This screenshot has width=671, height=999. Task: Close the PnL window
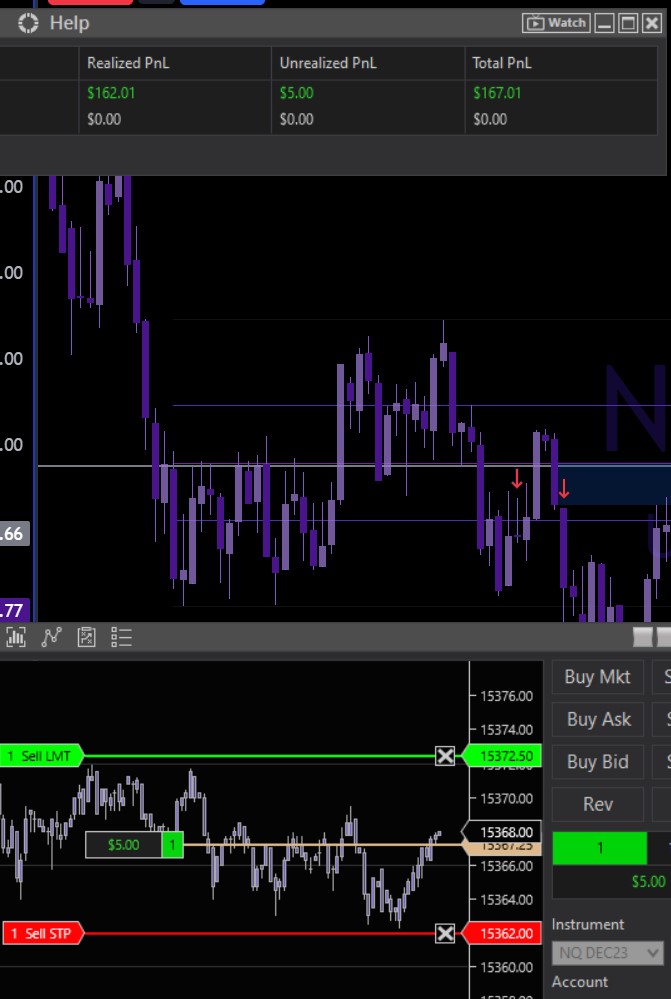point(652,24)
